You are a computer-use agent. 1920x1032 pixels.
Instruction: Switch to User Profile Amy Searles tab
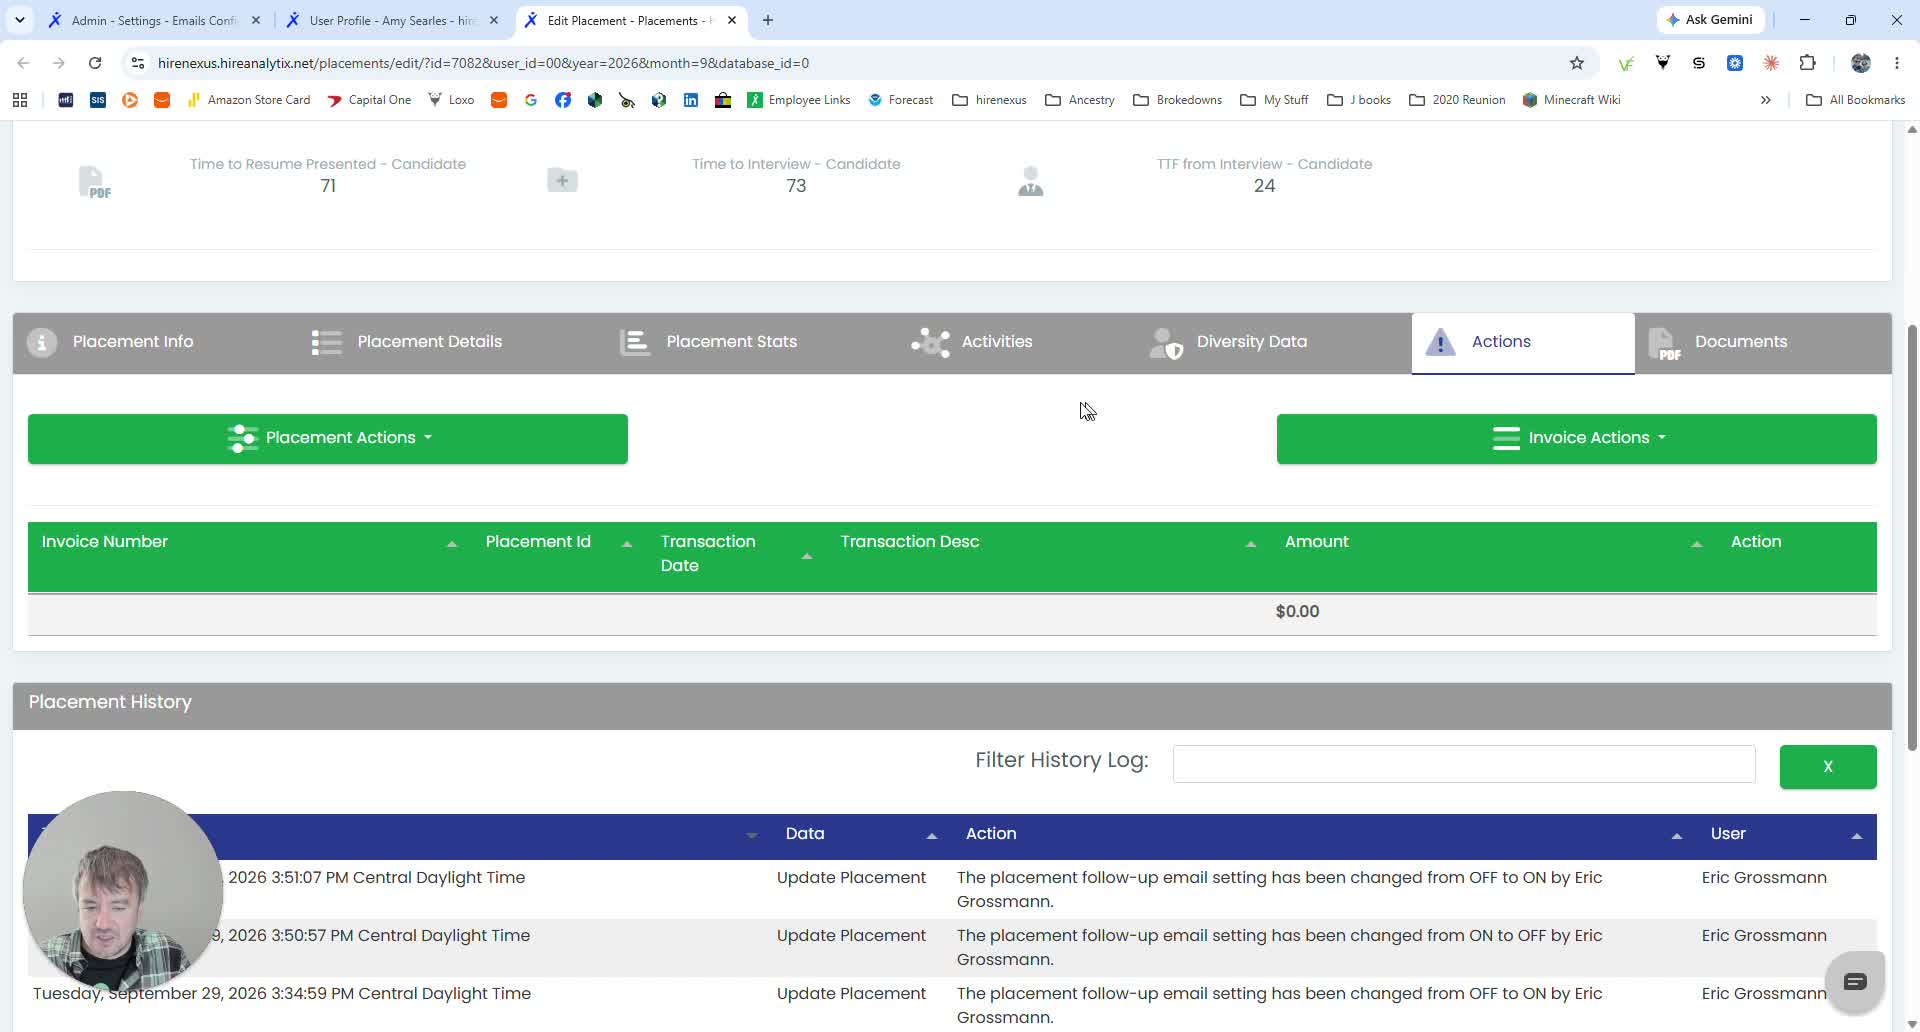(392, 20)
